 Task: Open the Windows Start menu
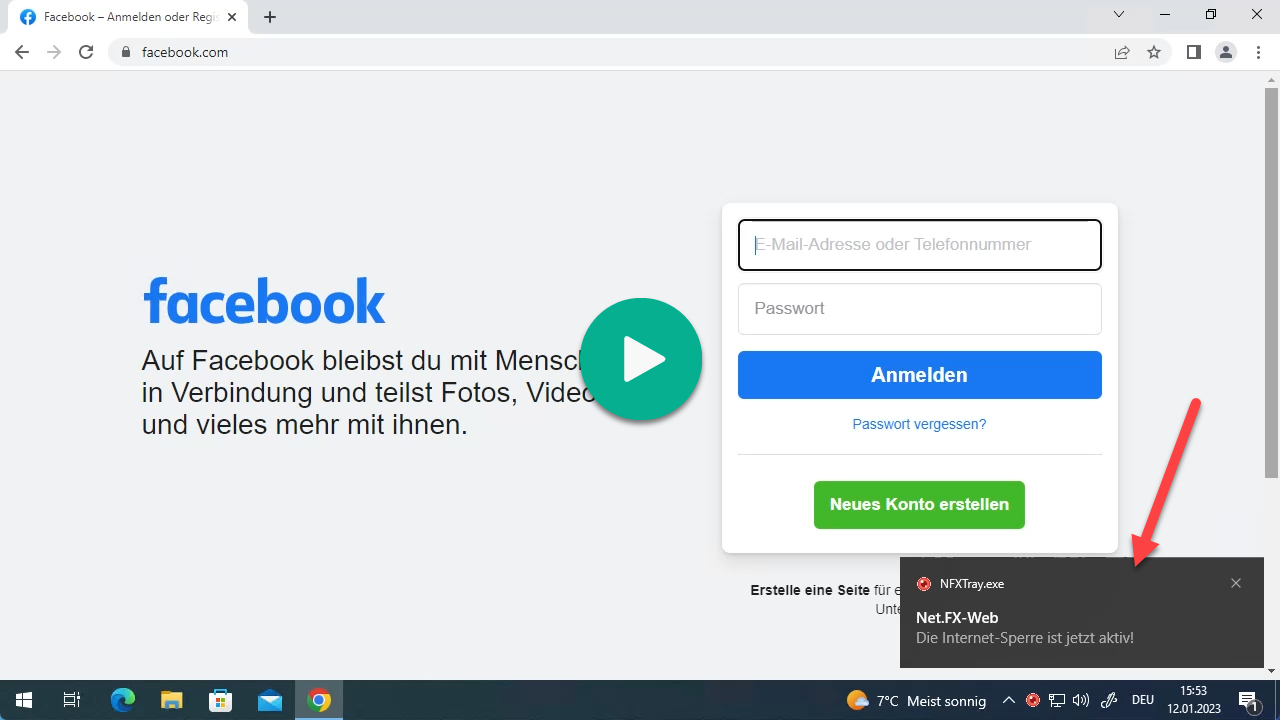pos(24,700)
